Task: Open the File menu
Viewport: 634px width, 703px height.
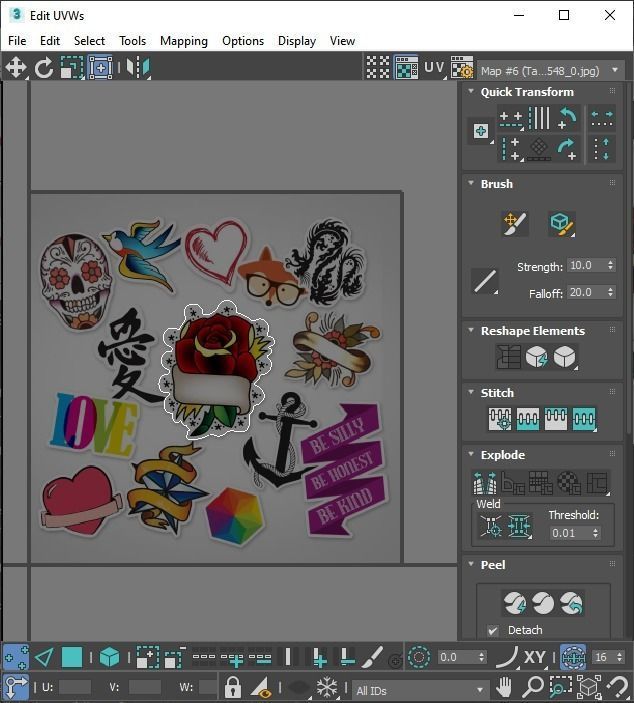Action: coord(17,41)
